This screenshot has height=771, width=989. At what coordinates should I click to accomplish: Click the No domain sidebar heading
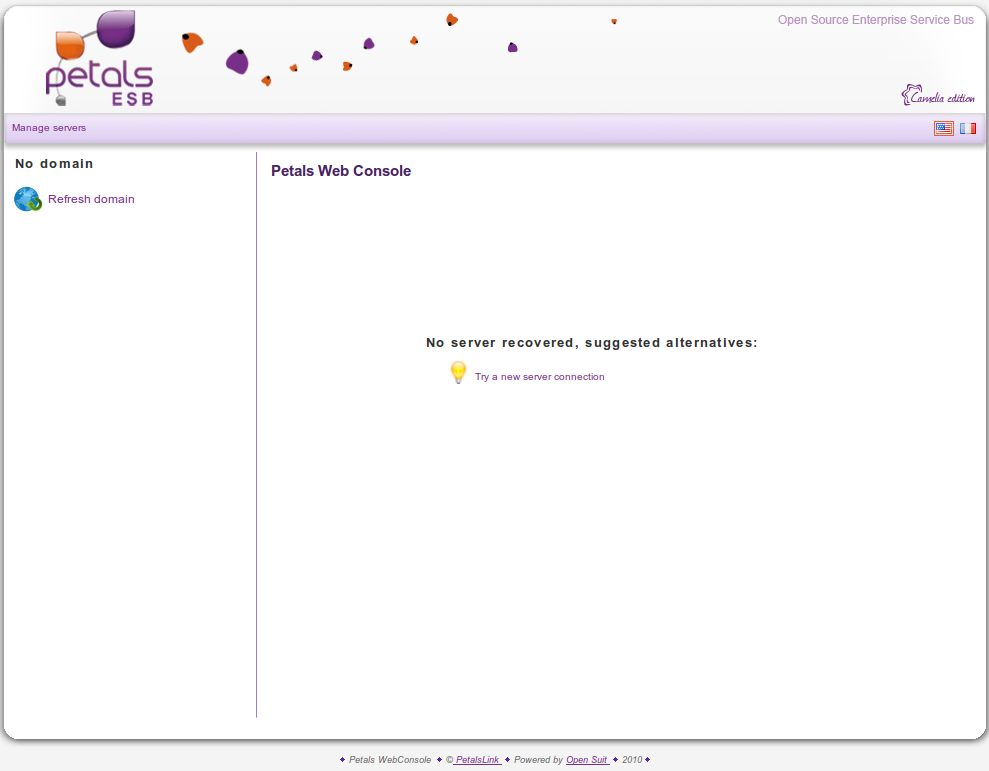tap(54, 164)
